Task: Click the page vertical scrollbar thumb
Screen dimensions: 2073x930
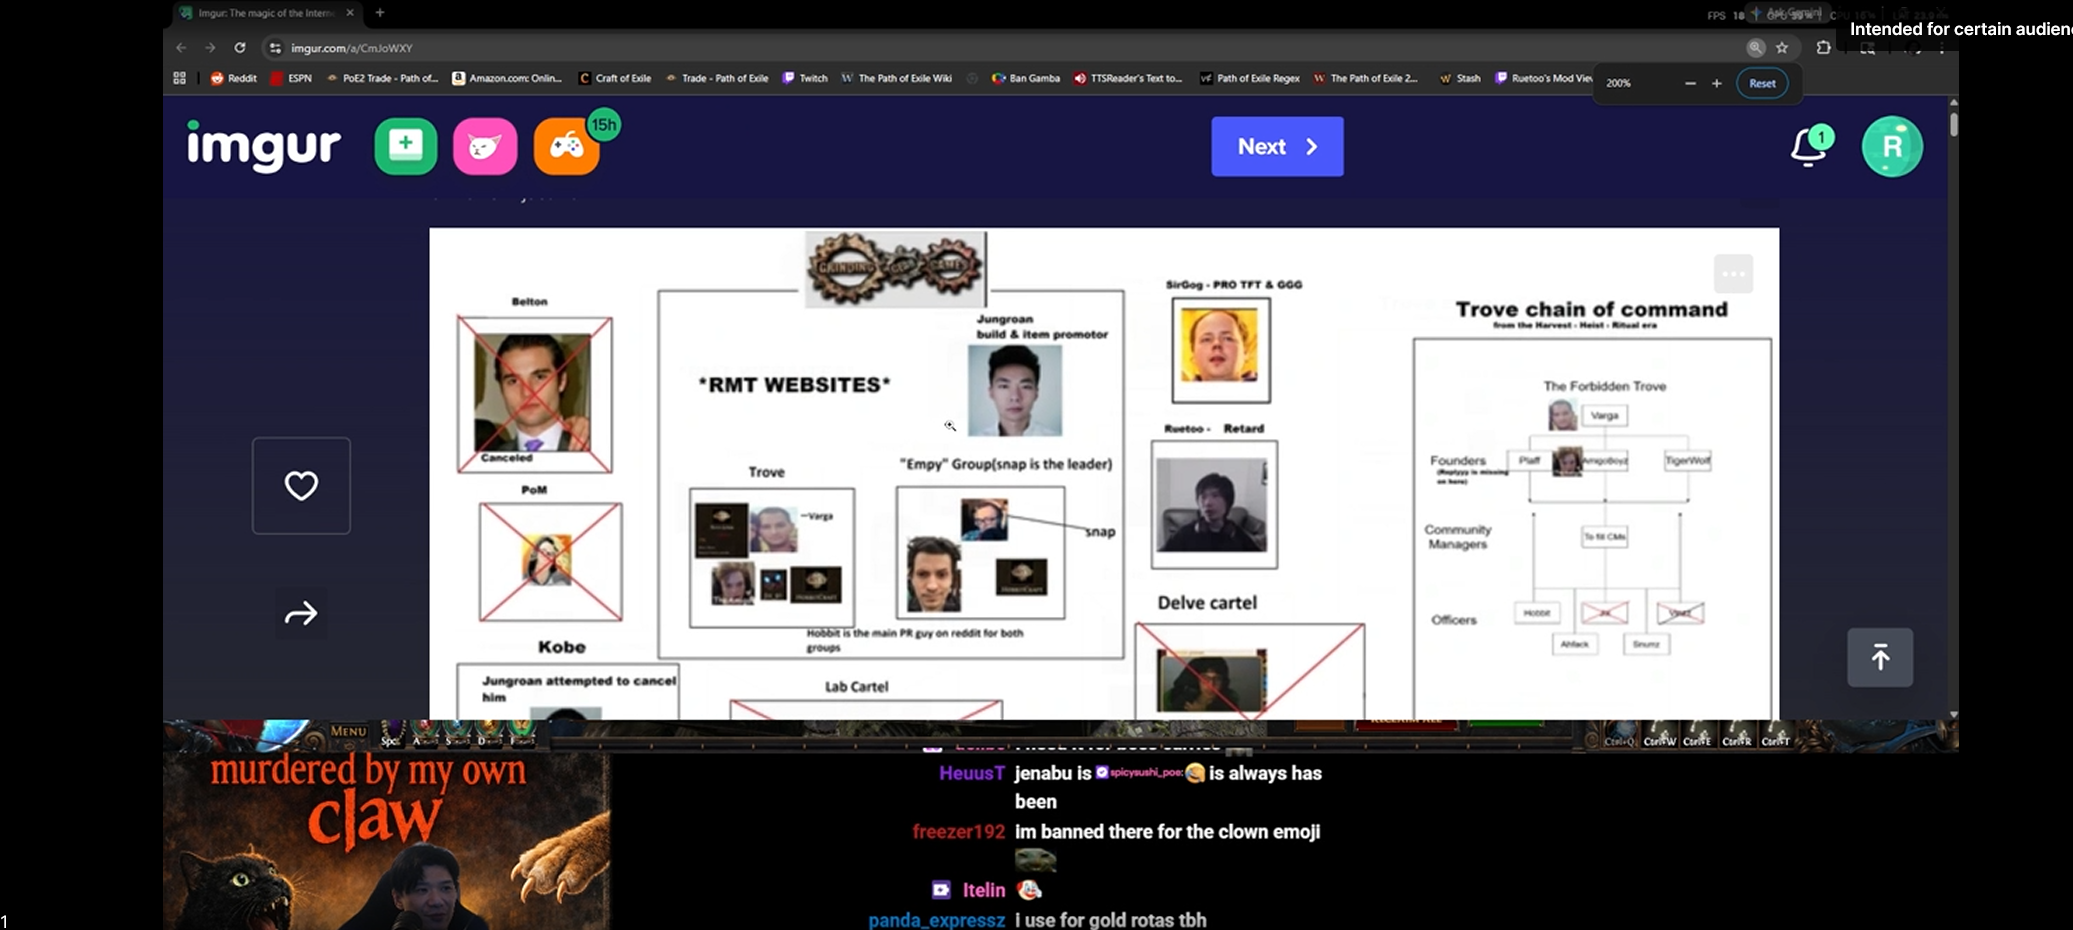Action: click(x=1953, y=125)
